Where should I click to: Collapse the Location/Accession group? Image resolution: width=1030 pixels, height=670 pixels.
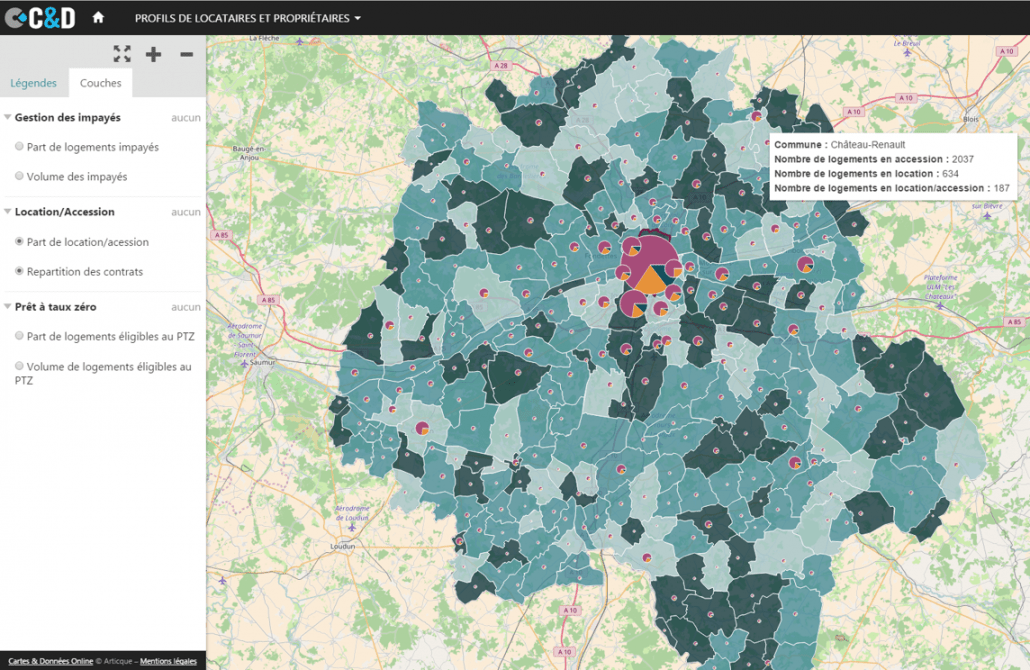(x=8, y=212)
